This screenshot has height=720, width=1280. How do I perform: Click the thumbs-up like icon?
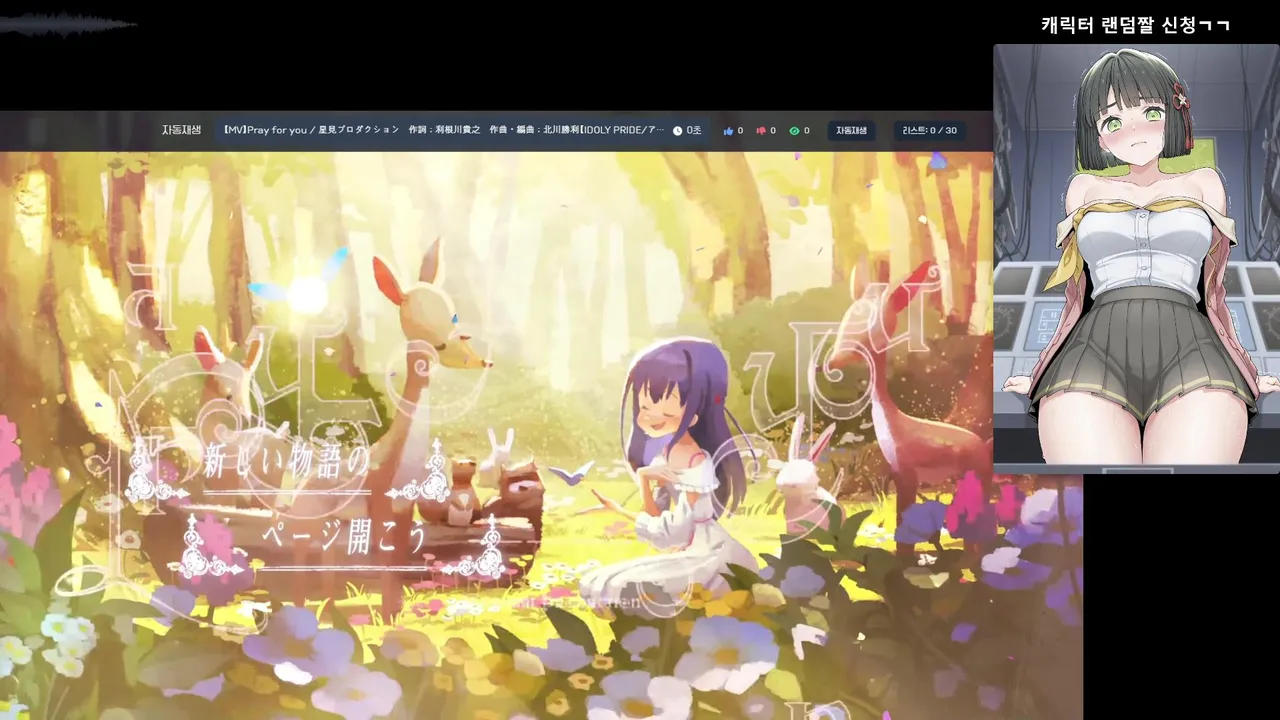728,131
